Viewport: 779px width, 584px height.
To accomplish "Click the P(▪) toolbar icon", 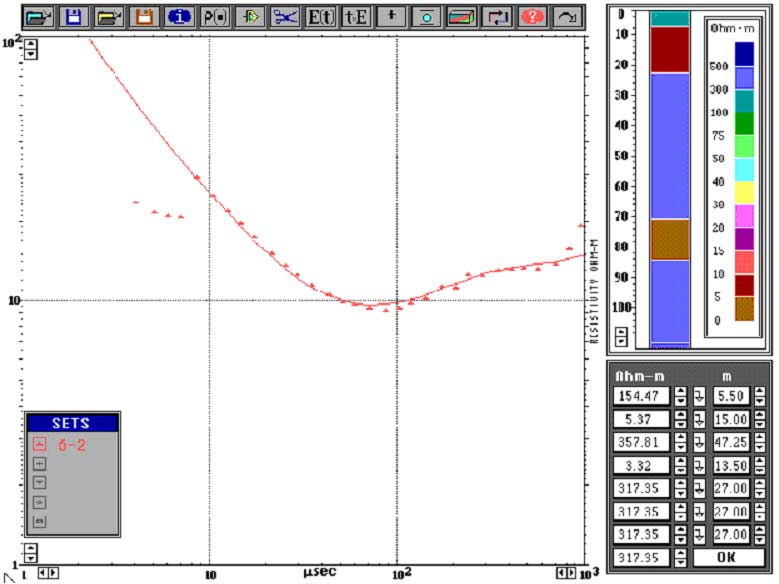I will coord(214,16).
